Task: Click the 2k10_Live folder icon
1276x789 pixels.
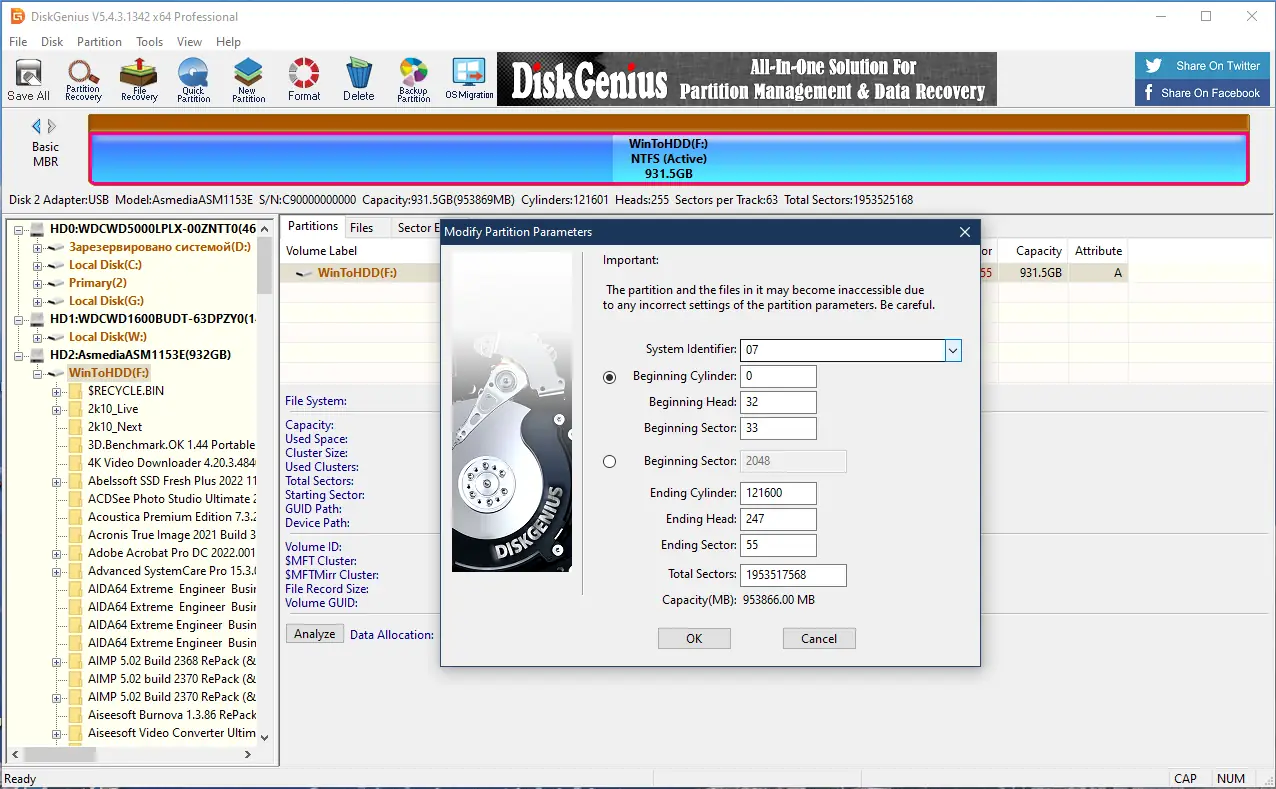Action: tap(75, 409)
